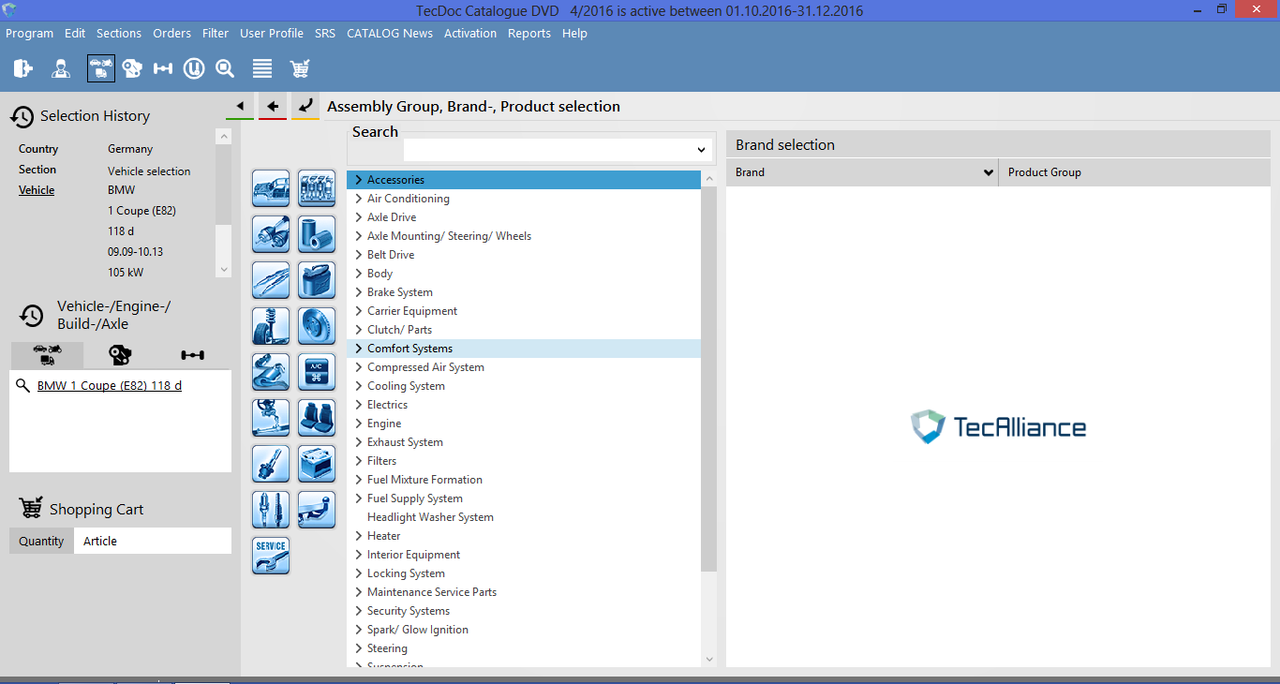Viewport: 1280px width, 684px height.
Task: Select the brake disc assembly icon
Action: [x=317, y=326]
